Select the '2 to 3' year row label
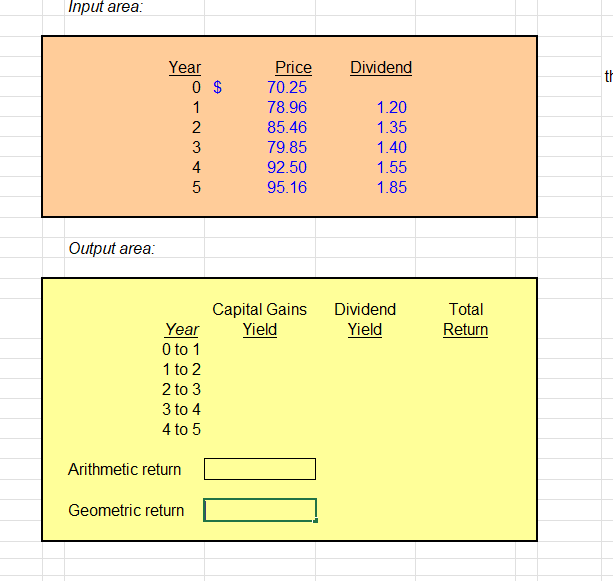Screen dimensions: 613x581 click(181, 389)
